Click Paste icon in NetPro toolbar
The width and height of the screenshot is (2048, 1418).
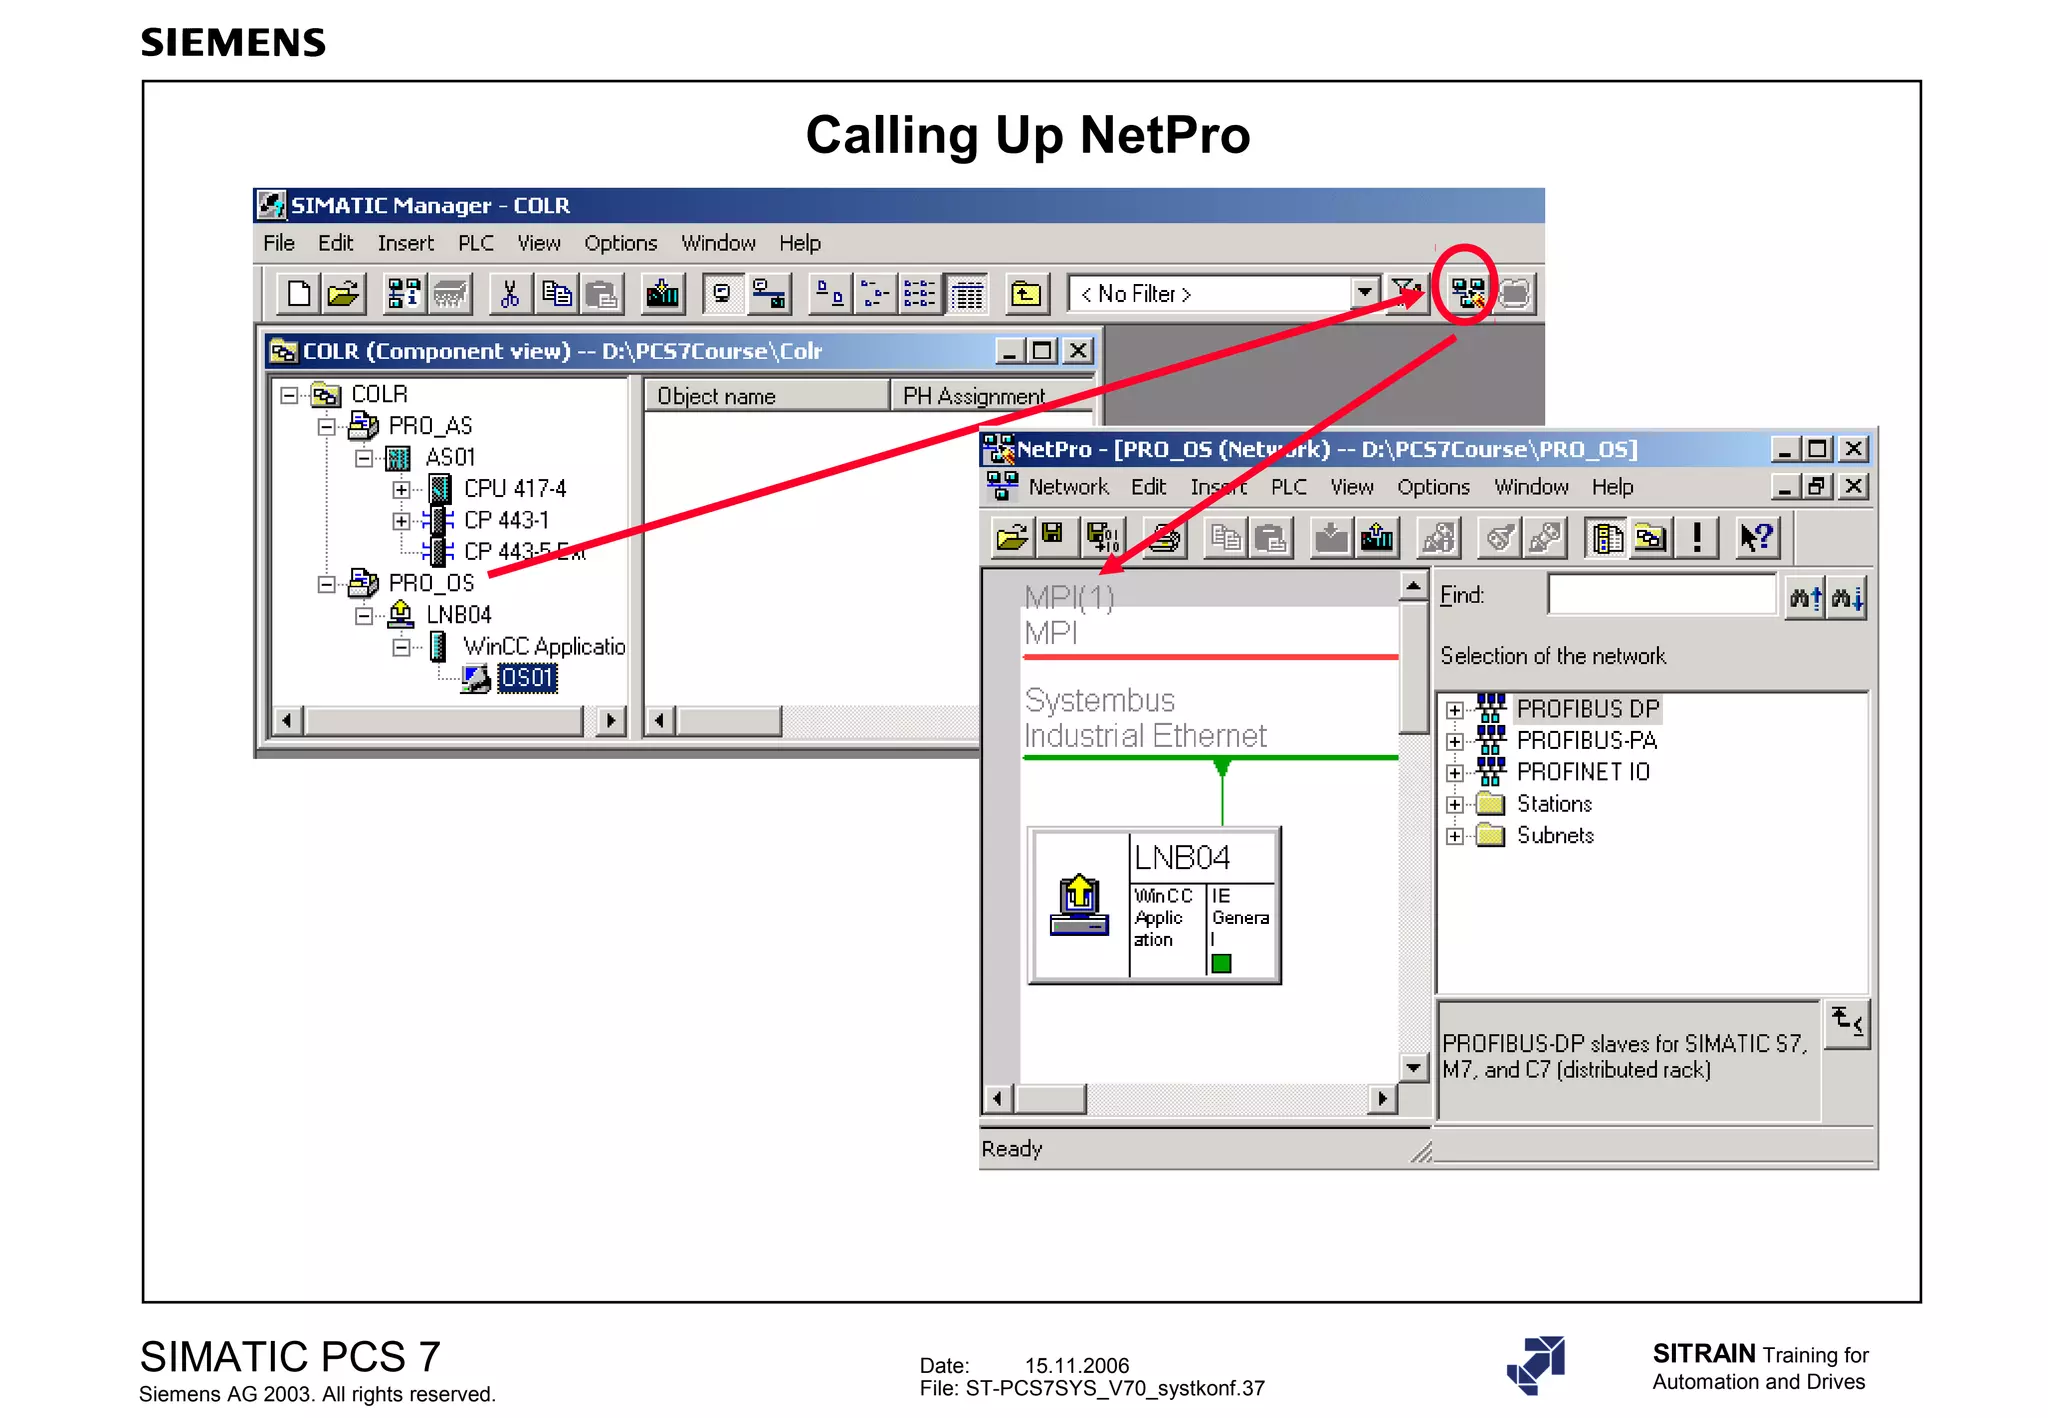[x=1270, y=538]
